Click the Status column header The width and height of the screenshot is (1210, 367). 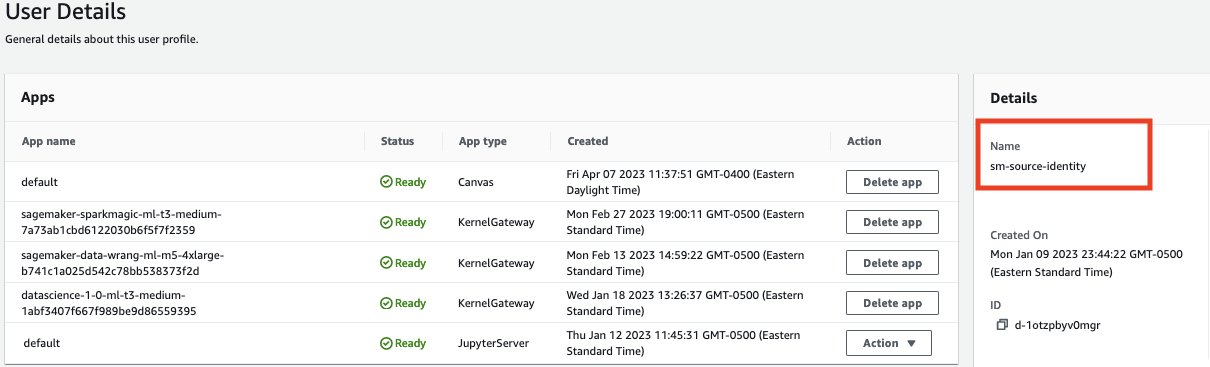click(397, 141)
